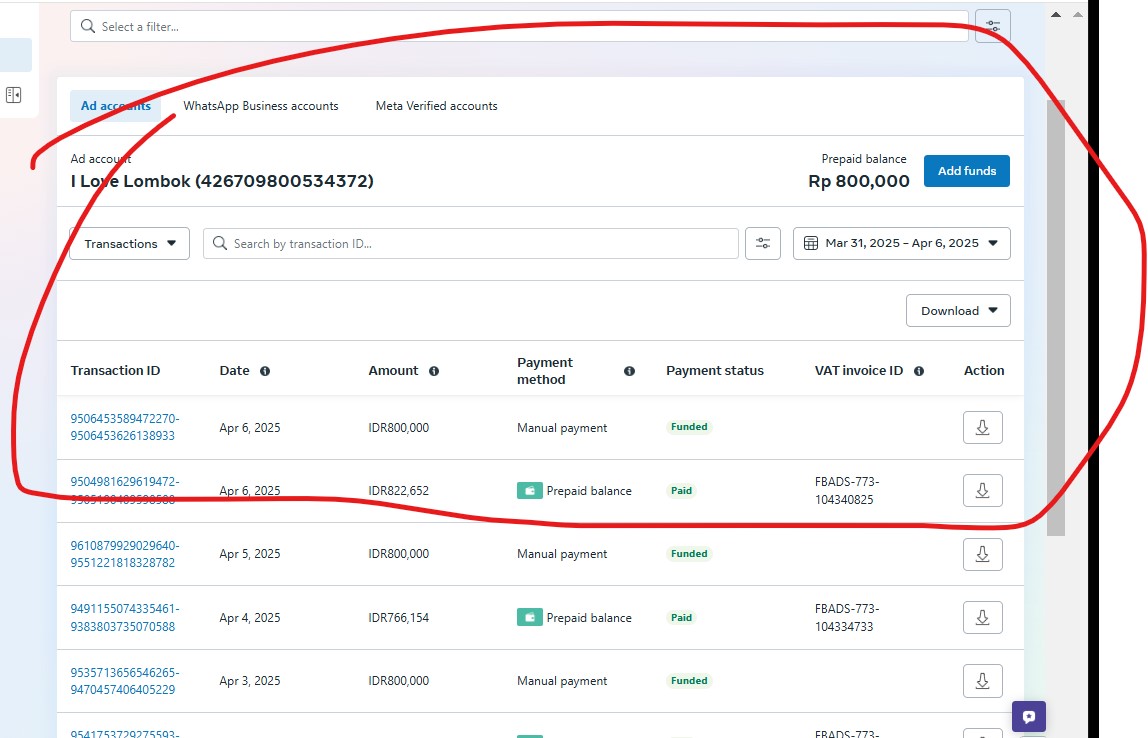Switch to WhatsApp Business accounts tab
This screenshot has height=738, width=1148.
[x=260, y=106]
